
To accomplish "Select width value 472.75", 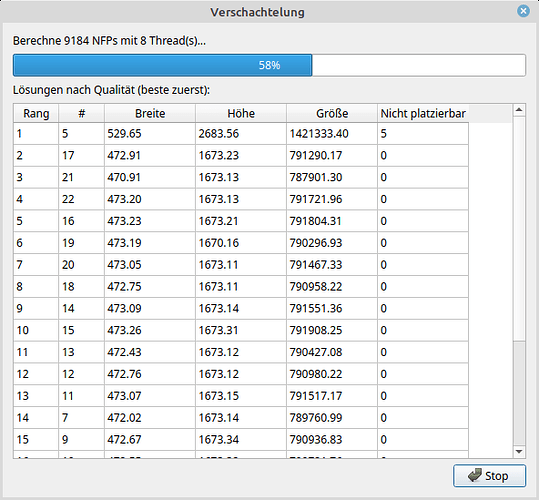I will (x=150, y=287).
